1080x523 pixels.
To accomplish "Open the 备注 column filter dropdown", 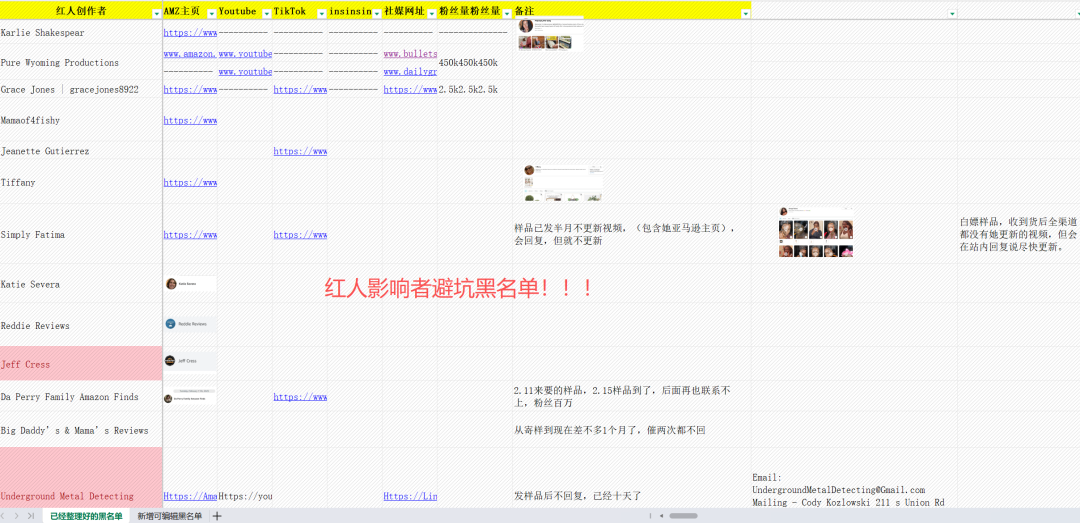I will [745, 14].
